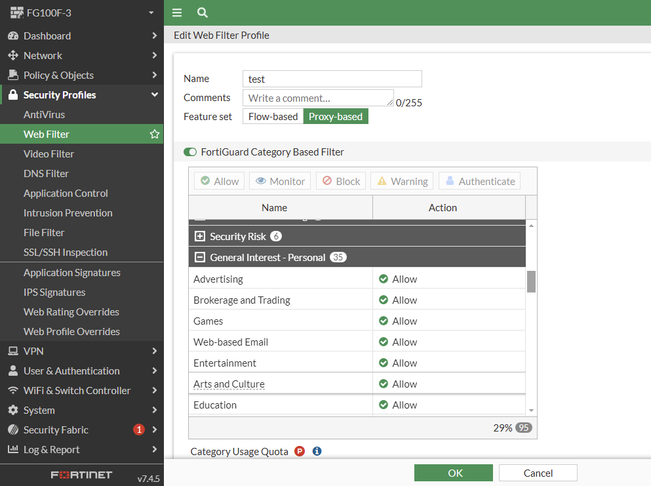Click the category list vertical scrollbar thumb
The height and width of the screenshot is (486, 651).
coord(531,281)
